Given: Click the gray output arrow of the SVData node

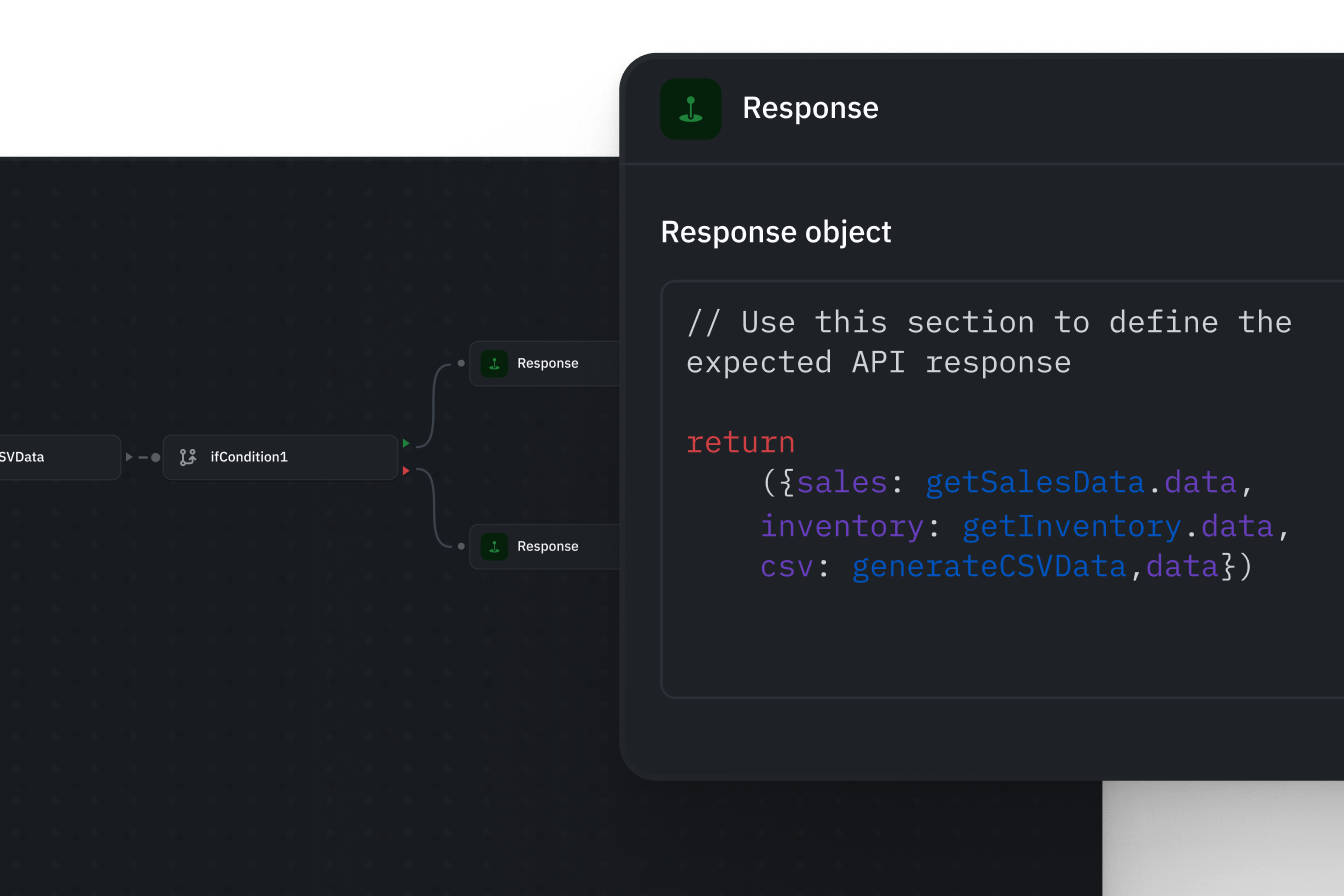Looking at the screenshot, I should click(129, 457).
